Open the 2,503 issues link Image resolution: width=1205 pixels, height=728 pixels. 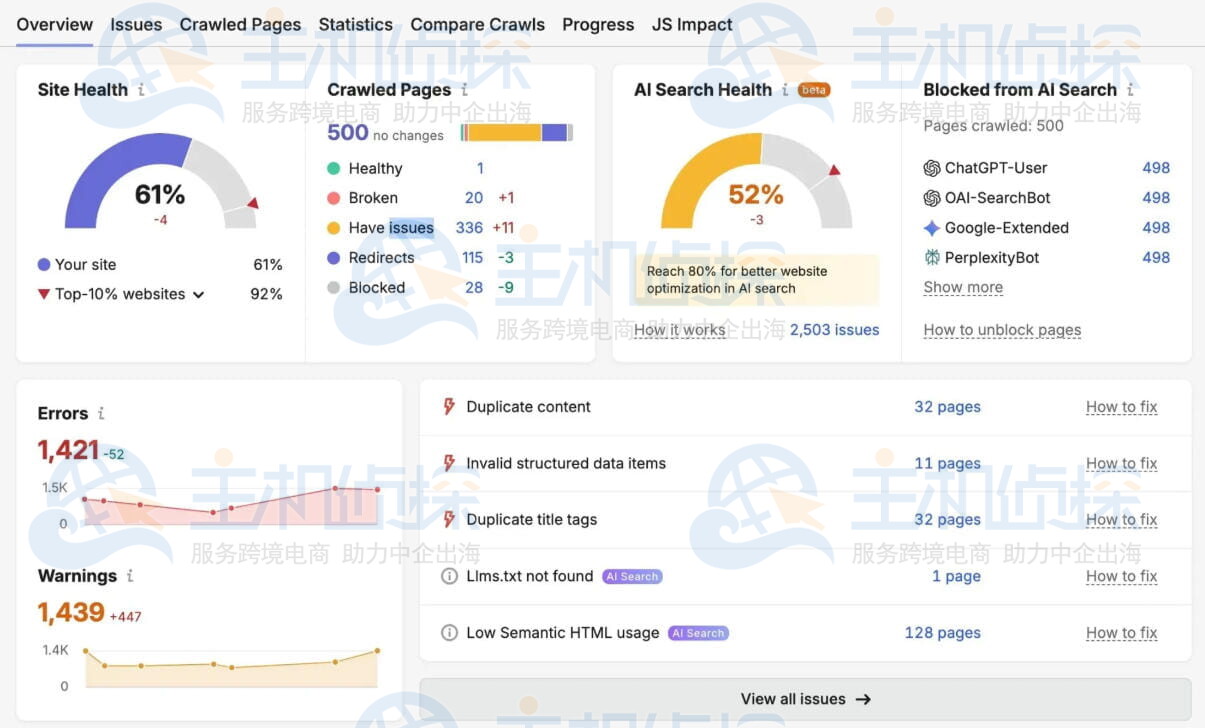coord(835,330)
